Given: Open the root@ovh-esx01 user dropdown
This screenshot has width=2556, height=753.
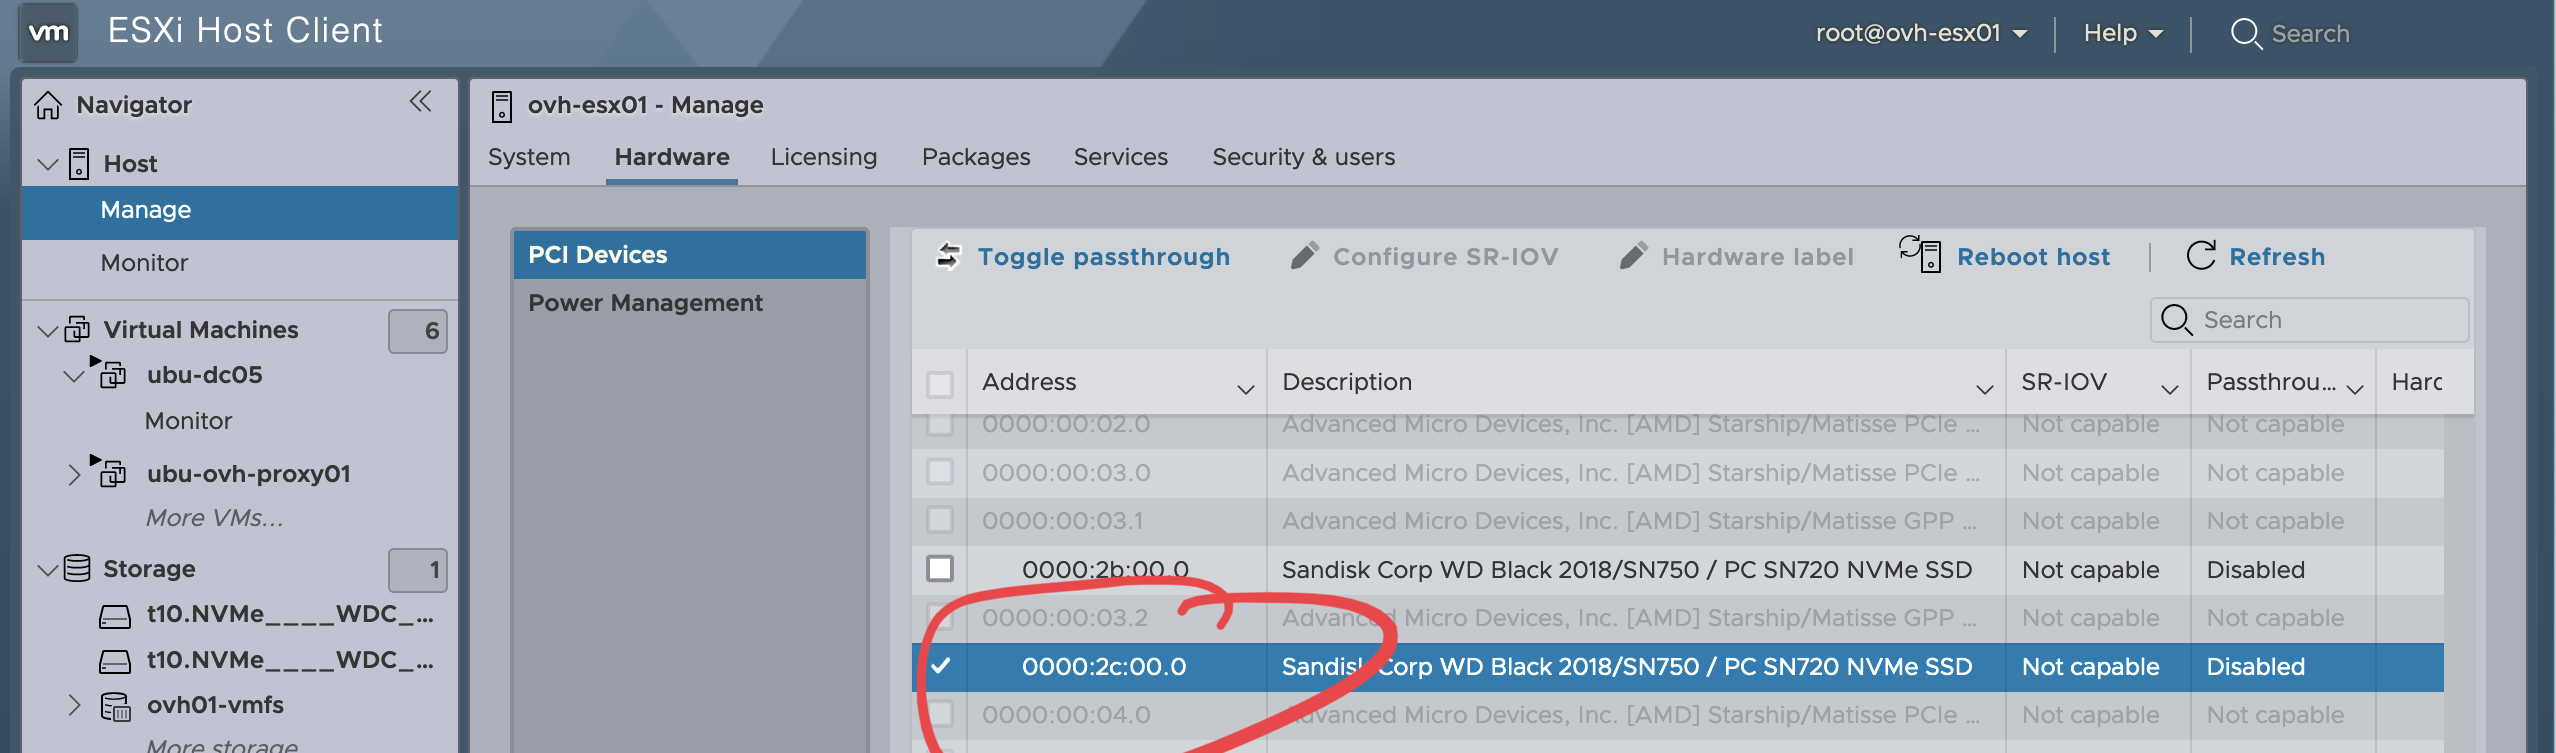Looking at the screenshot, I should point(1921,33).
